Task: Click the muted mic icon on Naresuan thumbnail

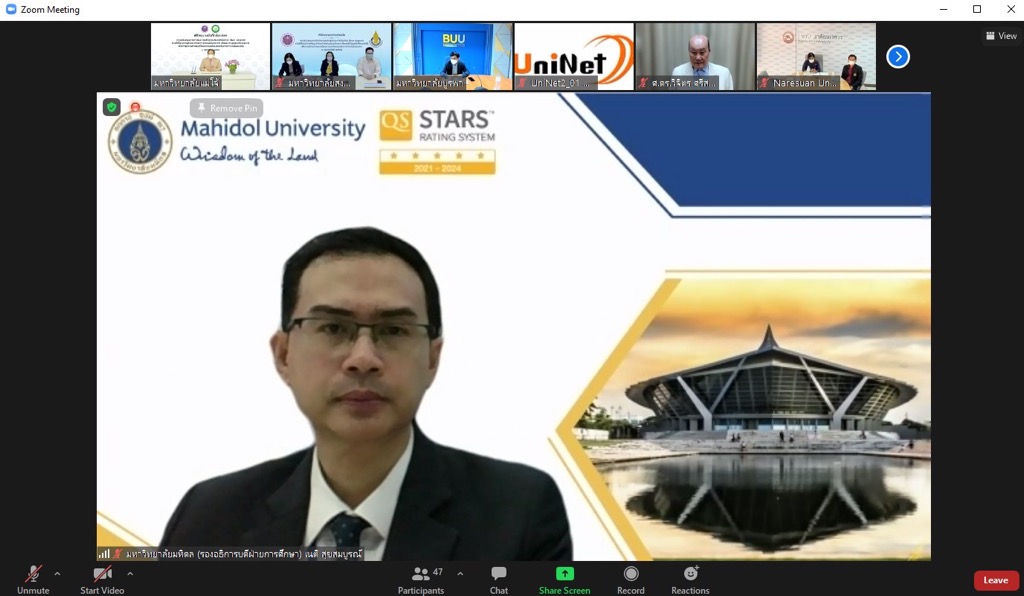Action: pyautogui.click(x=764, y=83)
